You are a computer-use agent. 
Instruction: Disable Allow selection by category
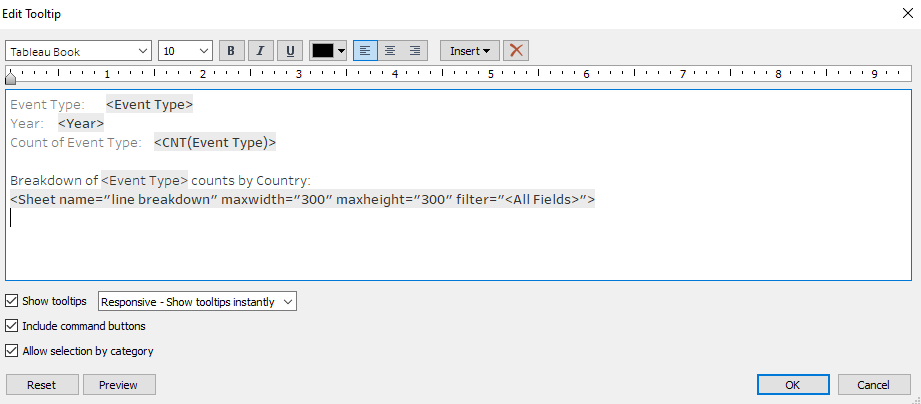tap(12, 351)
